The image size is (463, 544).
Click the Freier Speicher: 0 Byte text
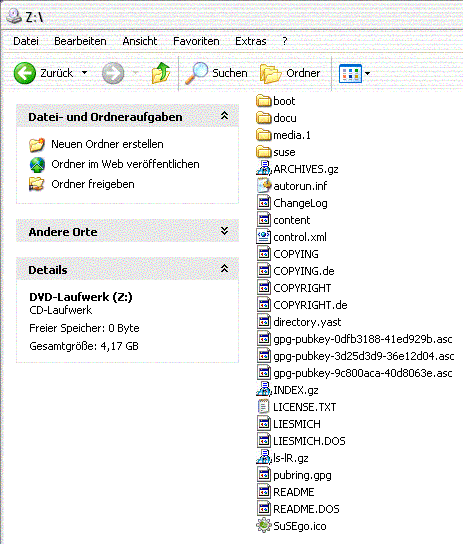pos(84,328)
